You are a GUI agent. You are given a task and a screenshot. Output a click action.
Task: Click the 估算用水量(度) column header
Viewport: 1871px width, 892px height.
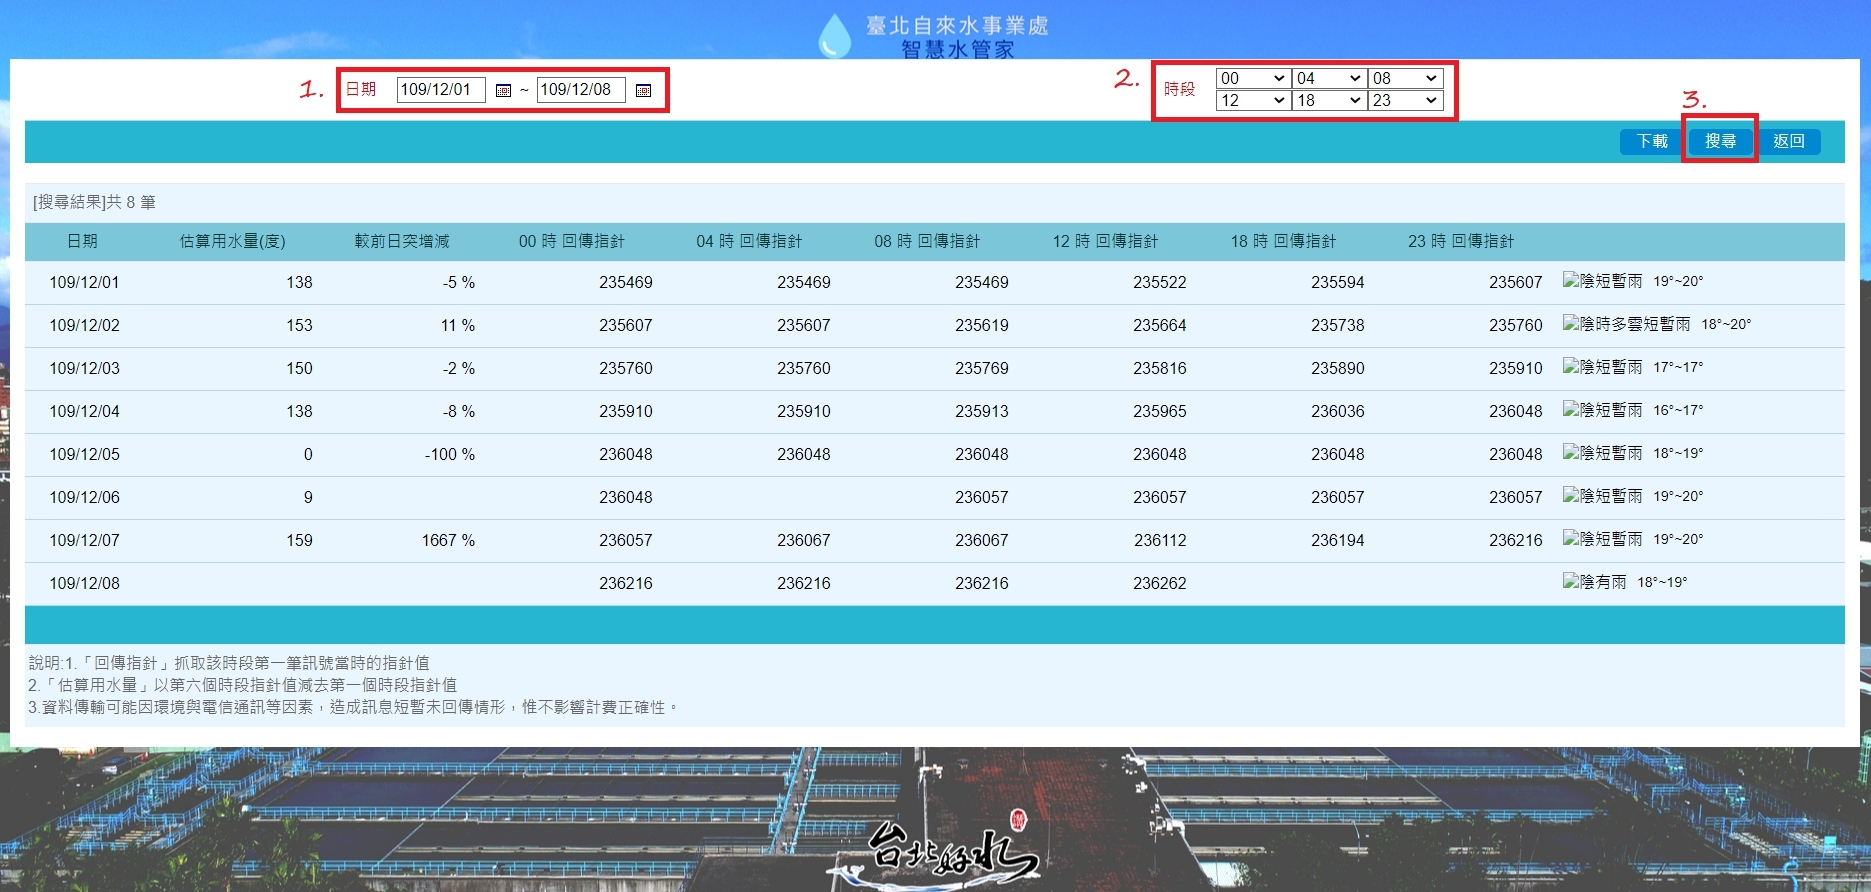coord(232,241)
